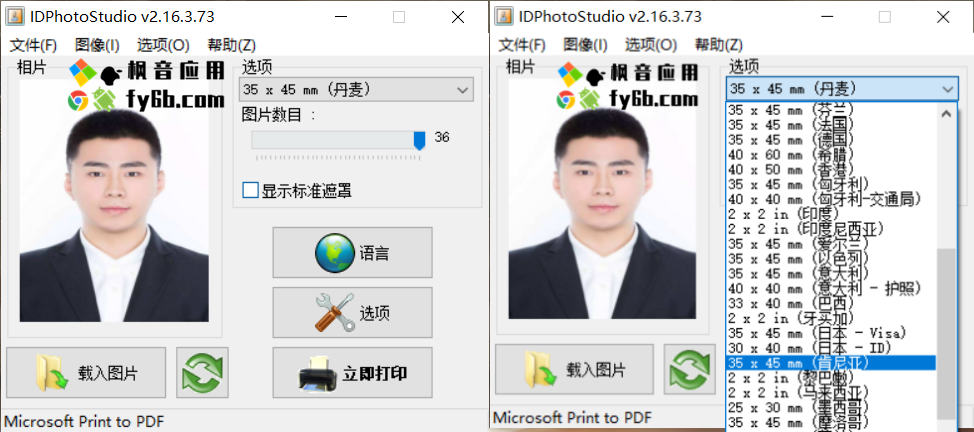Click 载入图片 folder button in left window
Screen dimensions: 974x432
pos(86,373)
